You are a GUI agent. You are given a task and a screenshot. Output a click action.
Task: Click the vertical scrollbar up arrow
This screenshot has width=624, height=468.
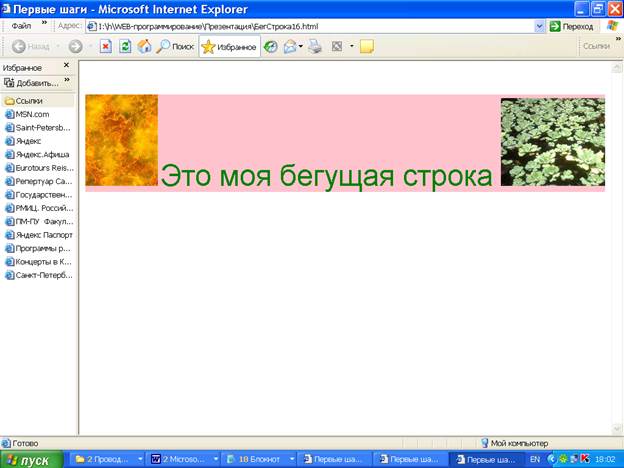tap(617, 68)
